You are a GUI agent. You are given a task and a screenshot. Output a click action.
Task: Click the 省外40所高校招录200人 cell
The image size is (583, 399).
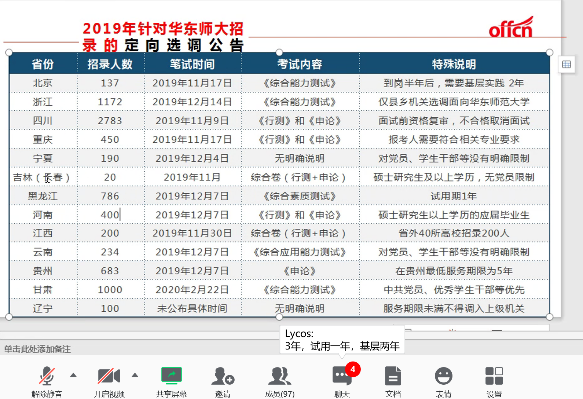coord(454,233)
